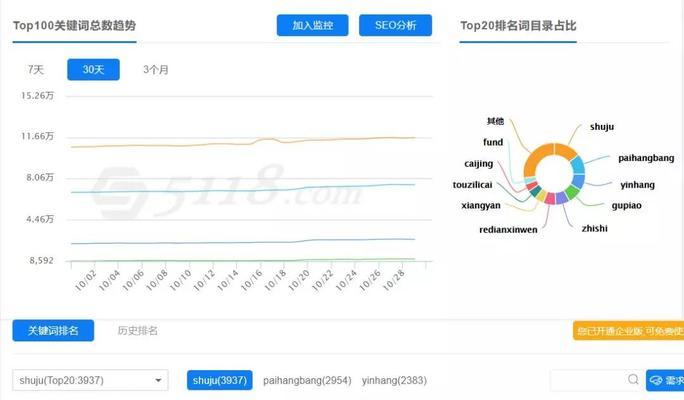The image size is (684, 400).
Task: Choose the yinhang(2383) directory filter
Action: click(x=394, y=380)
